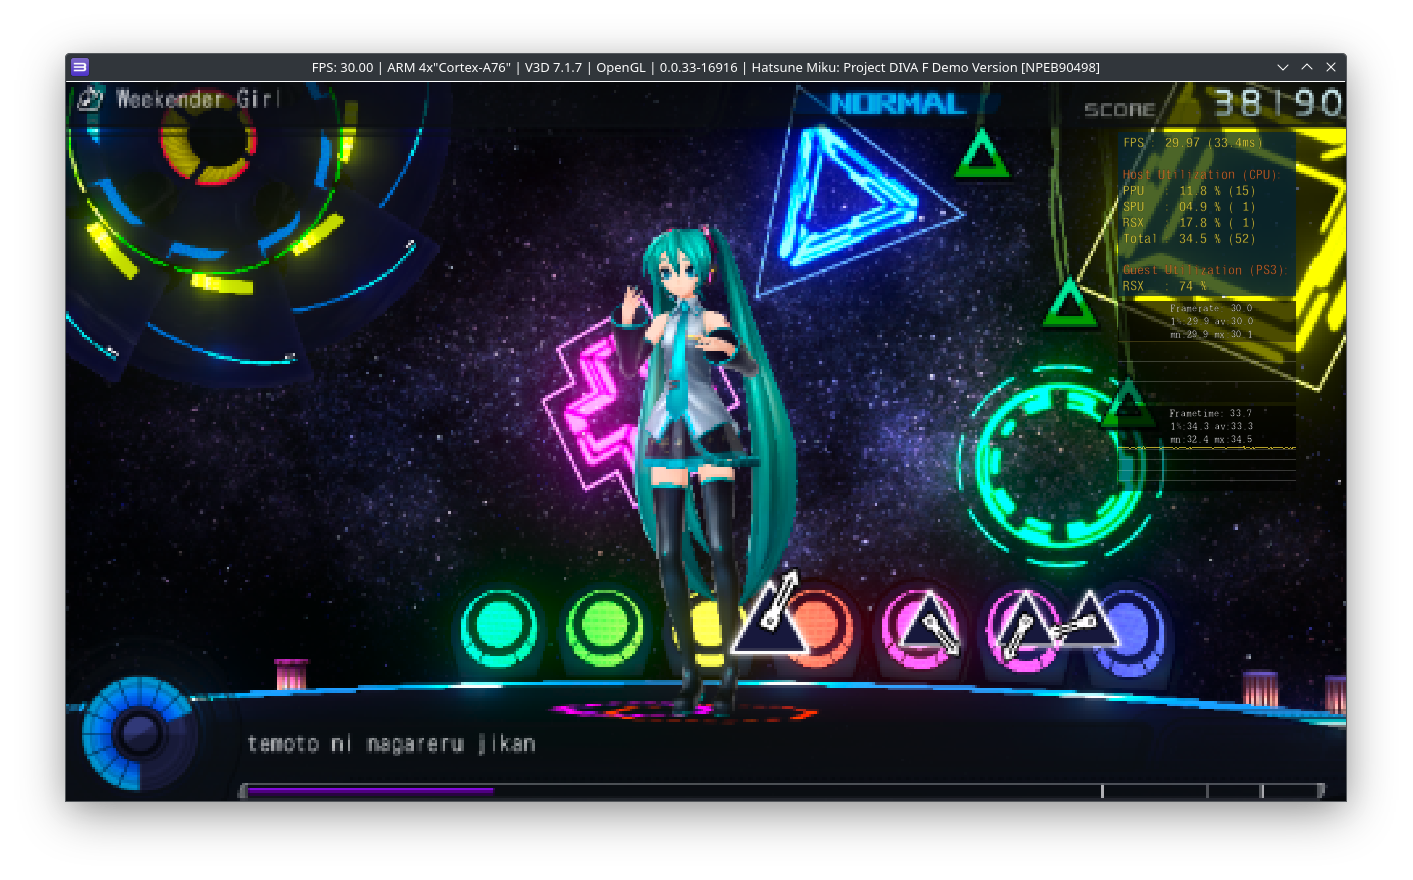
Task: Click the 'Weekender Girl' song title
Action: (198, 99)
